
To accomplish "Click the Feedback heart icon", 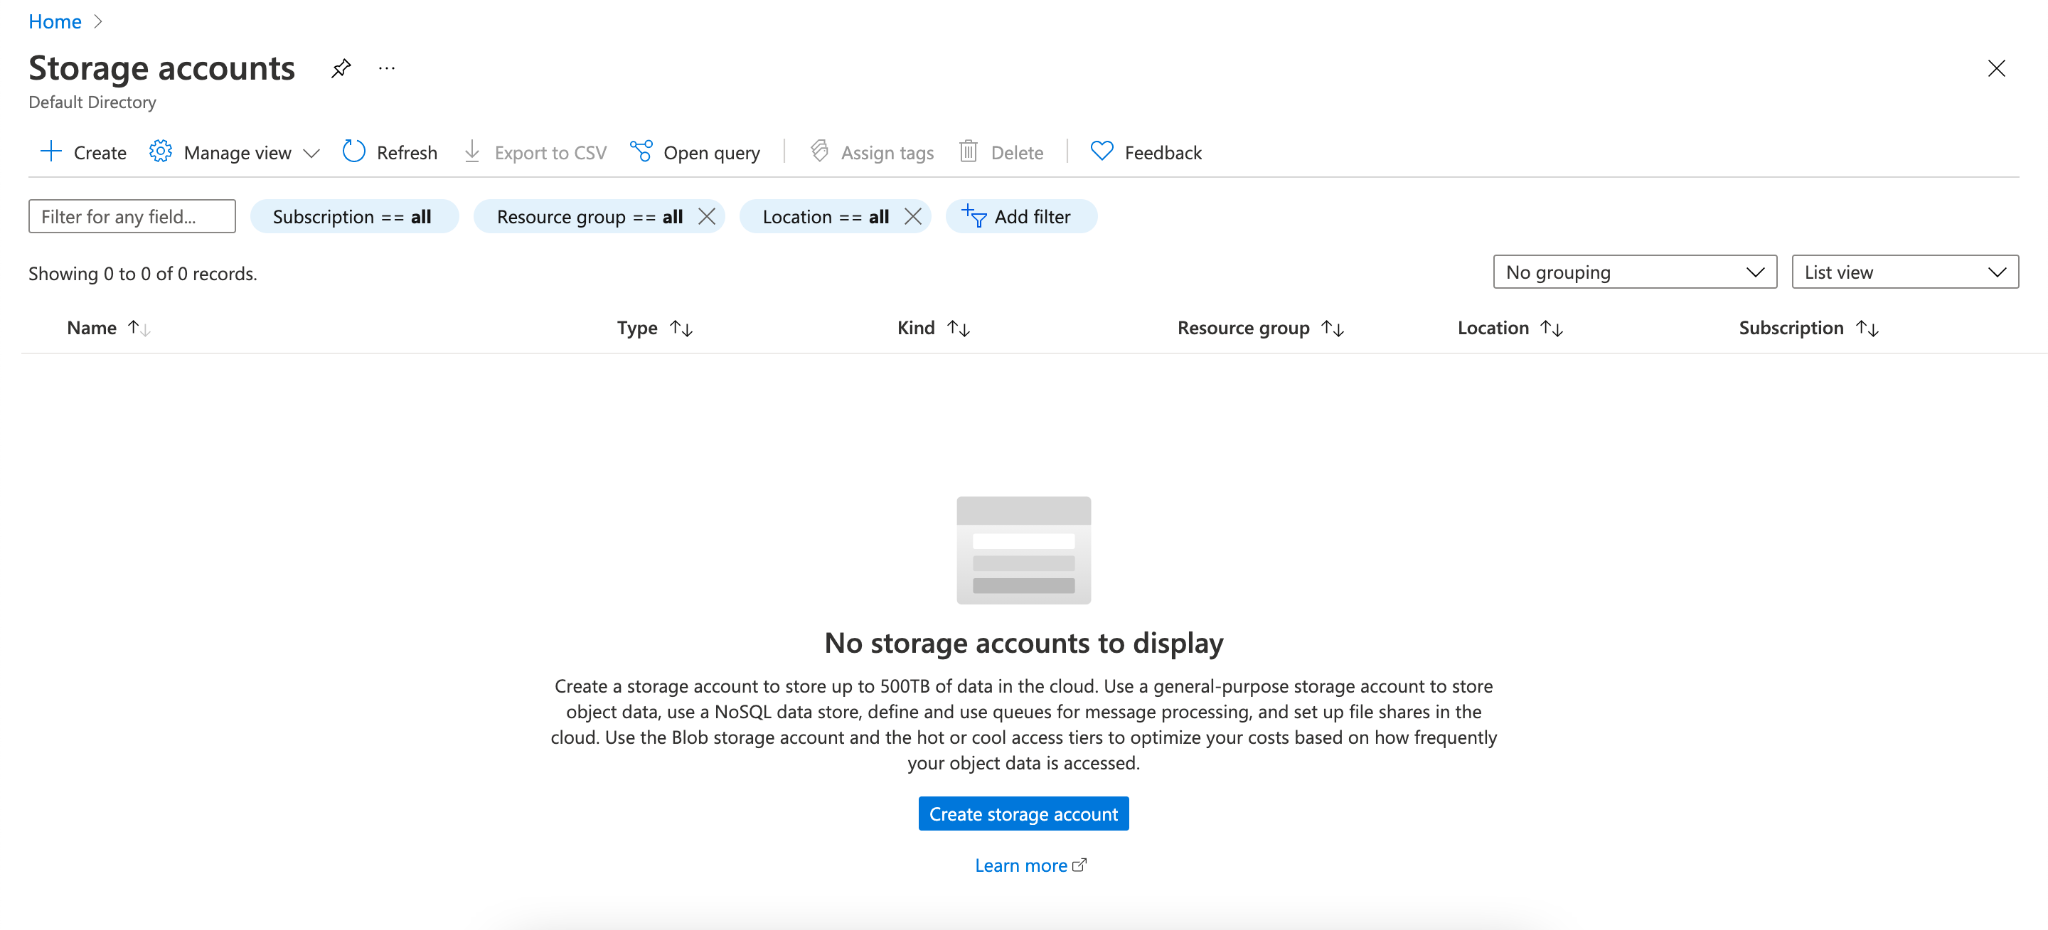I will coord(1101,151).
